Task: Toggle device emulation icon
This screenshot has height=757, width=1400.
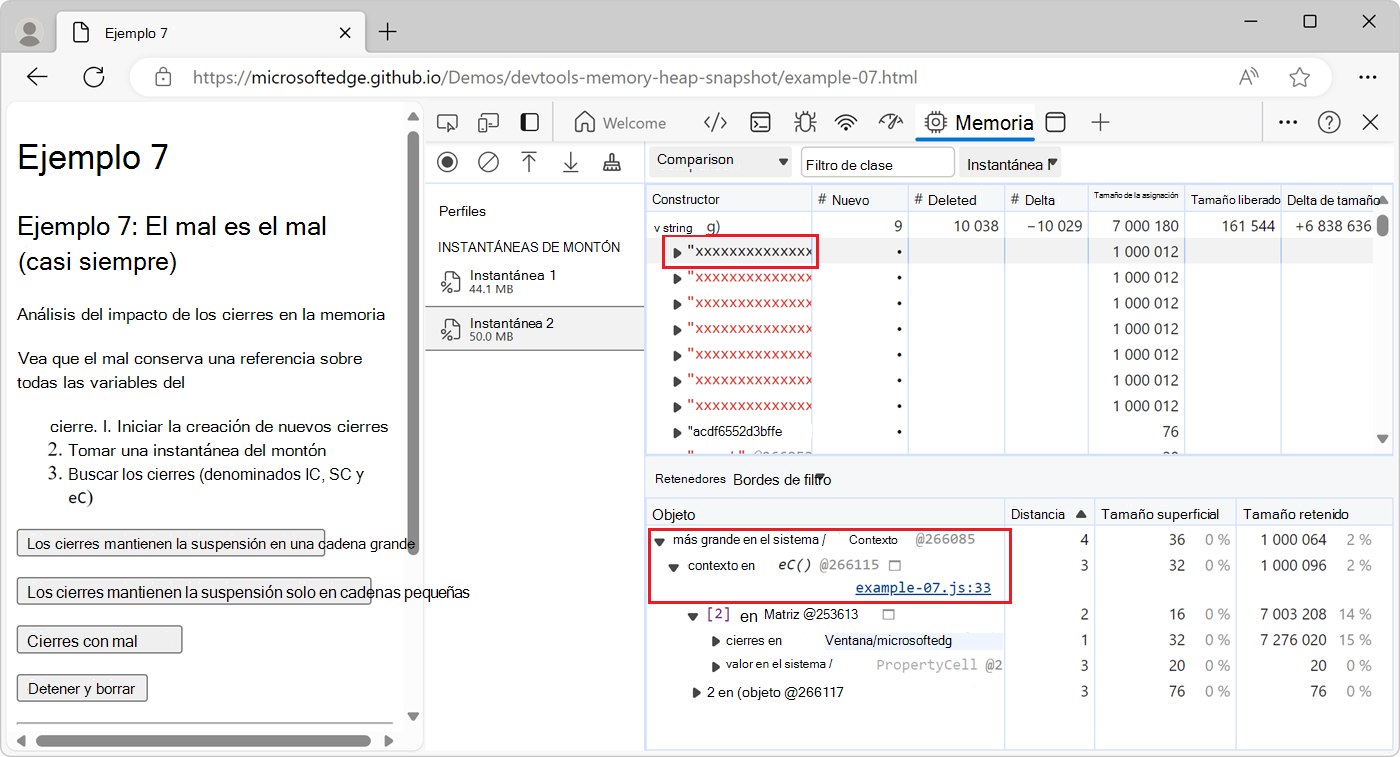Action: (488, 123)
